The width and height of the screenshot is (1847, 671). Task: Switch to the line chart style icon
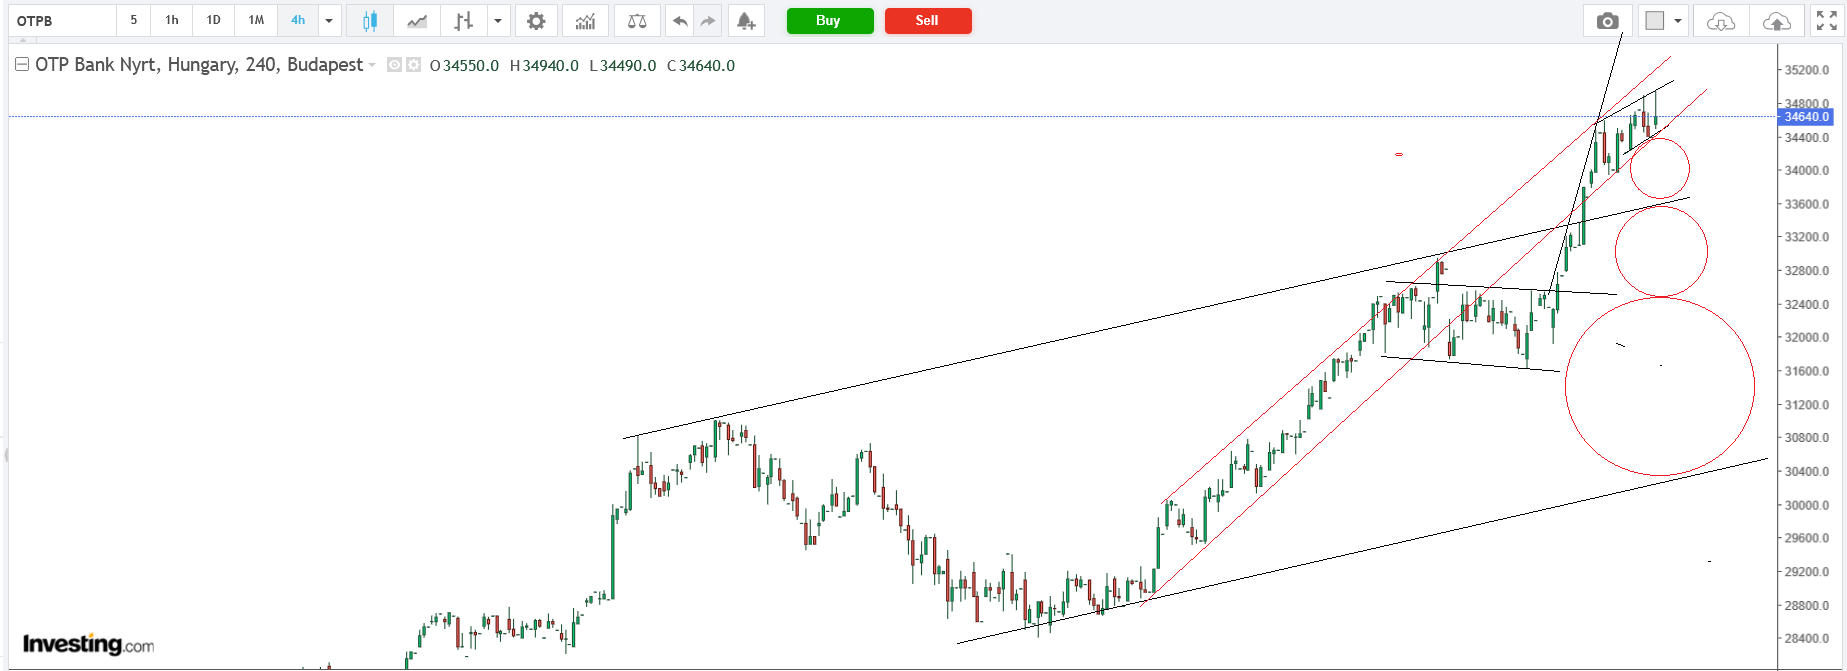(x=417, y=21)
